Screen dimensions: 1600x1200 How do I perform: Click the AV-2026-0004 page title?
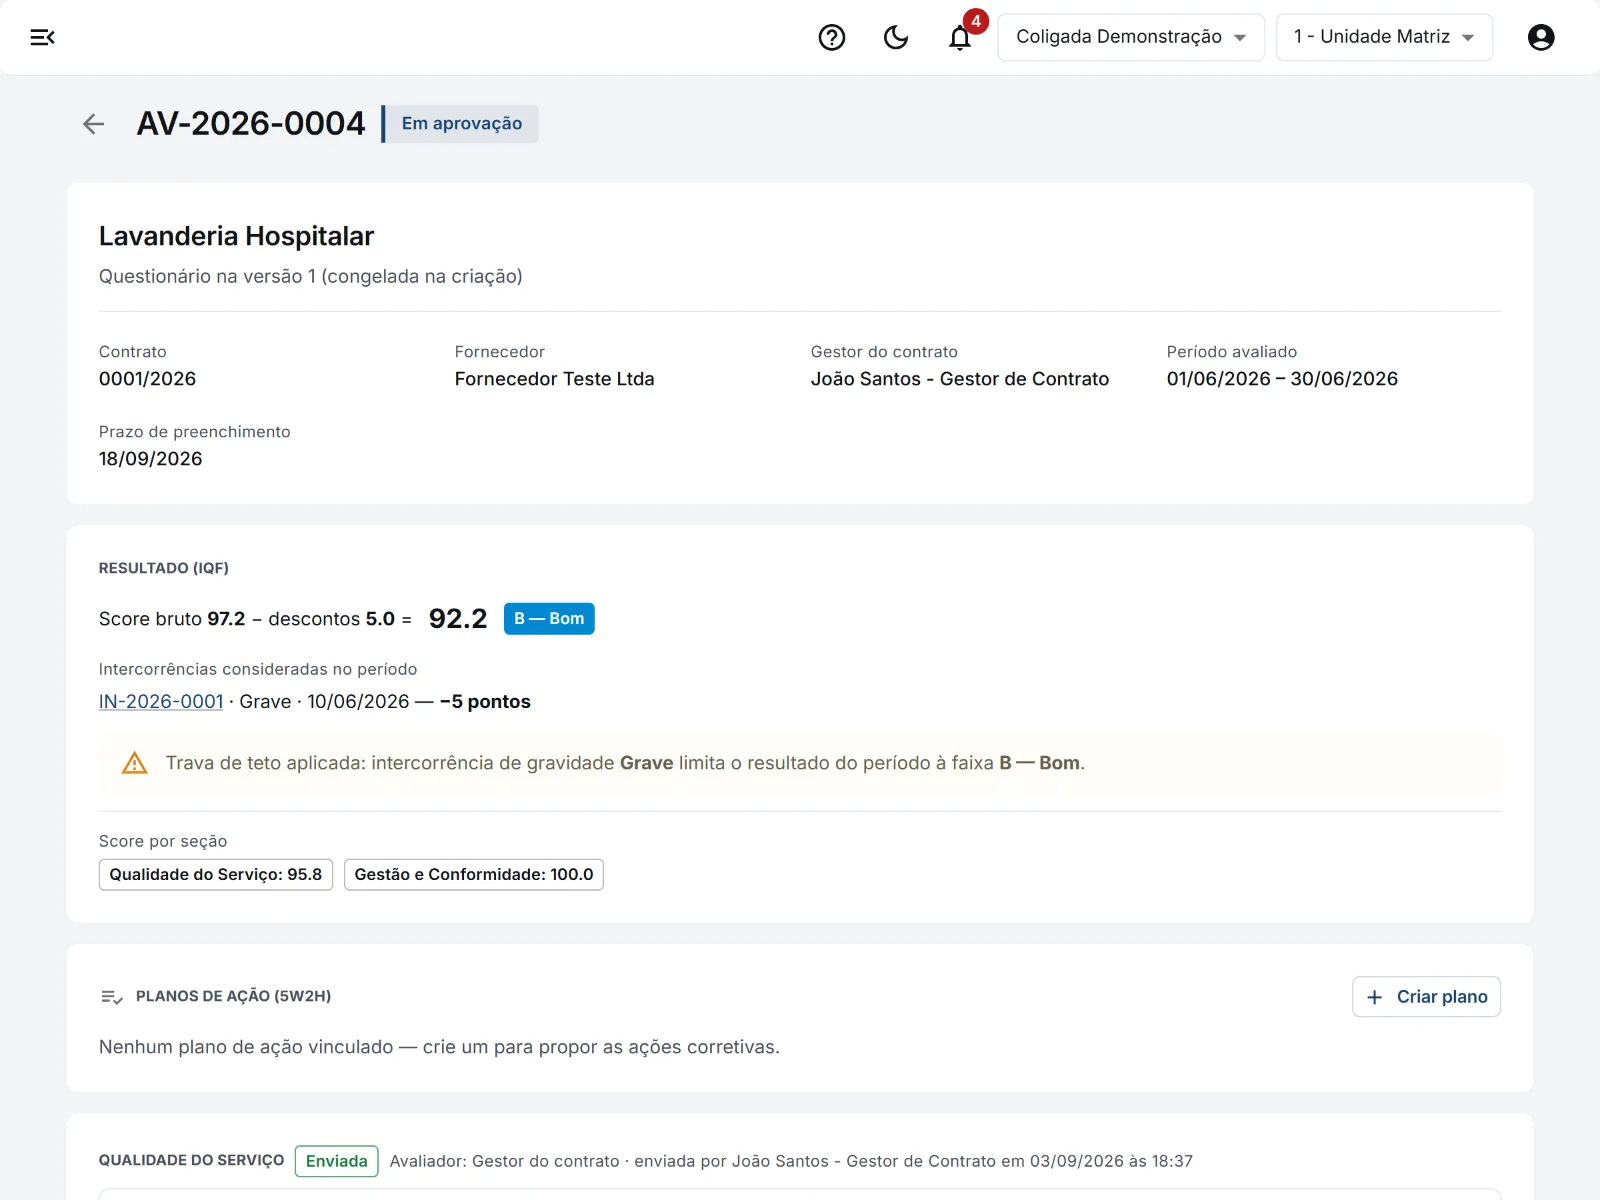pyautogui.click(x=251, y=124)
